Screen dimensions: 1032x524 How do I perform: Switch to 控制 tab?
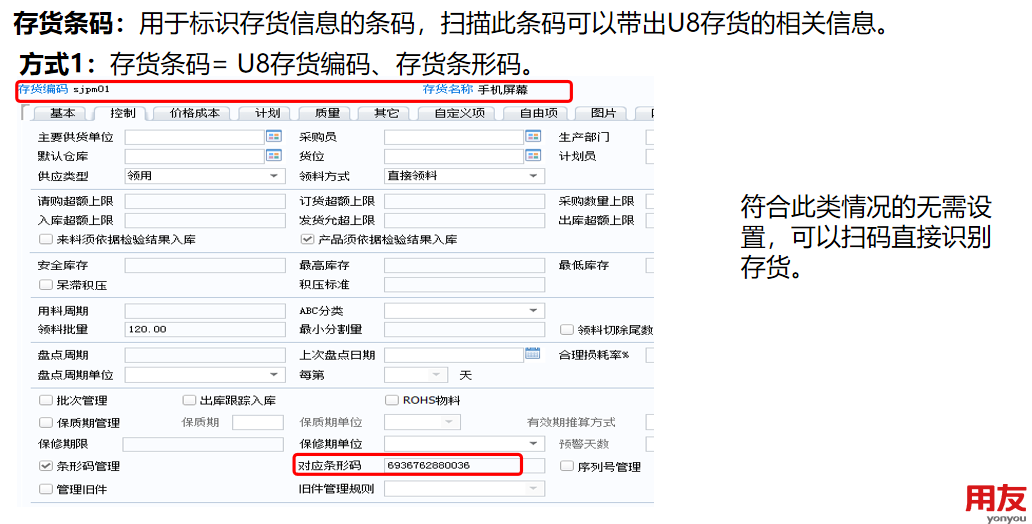(123, 113)
